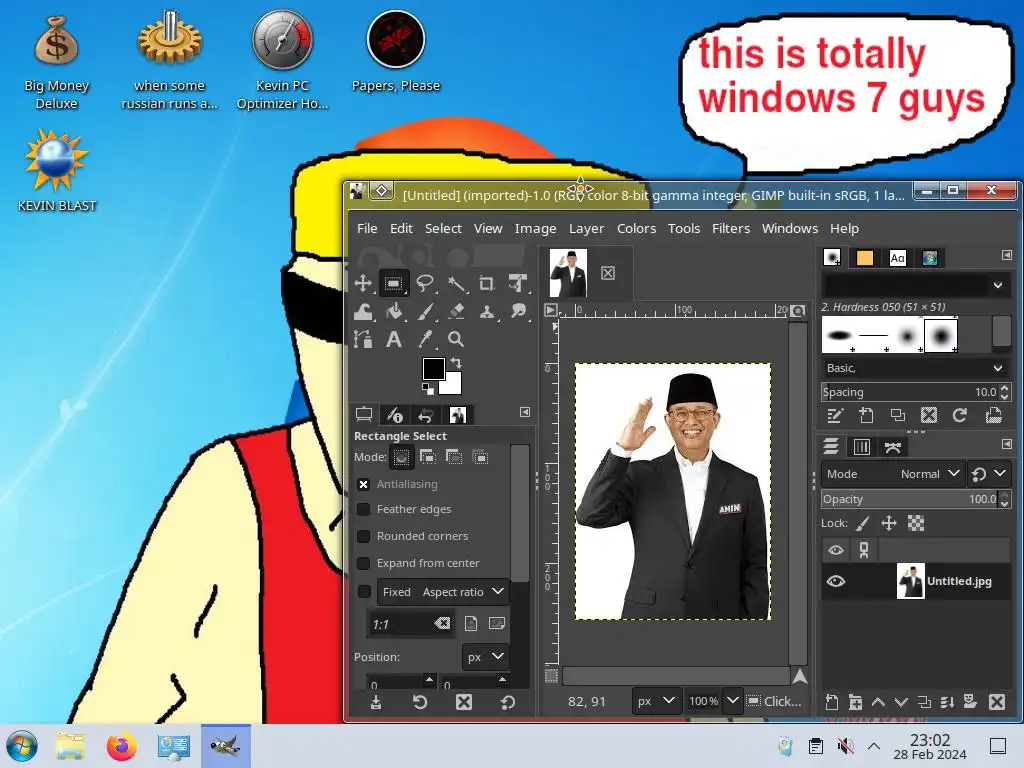Reset colors to default black and white
1024x768 pixels.
coord(428,389)
